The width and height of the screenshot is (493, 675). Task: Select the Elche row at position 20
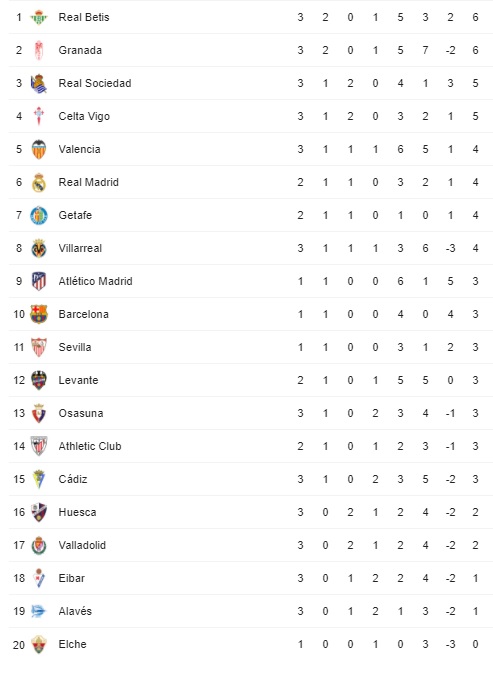tap(251, 644)
